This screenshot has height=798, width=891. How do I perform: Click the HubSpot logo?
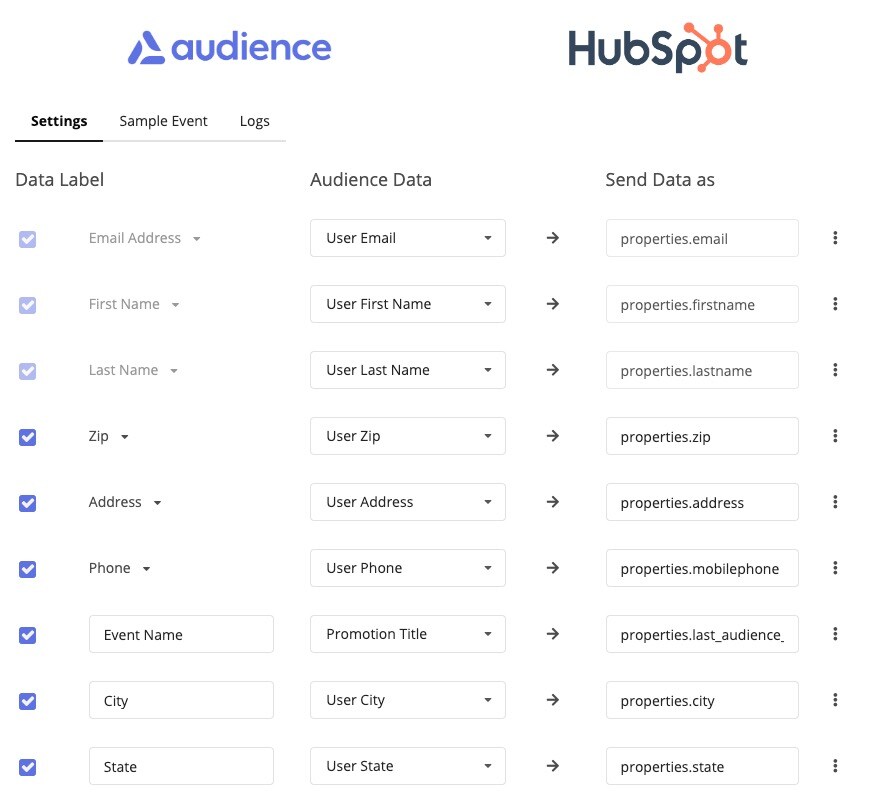[657, 49]
